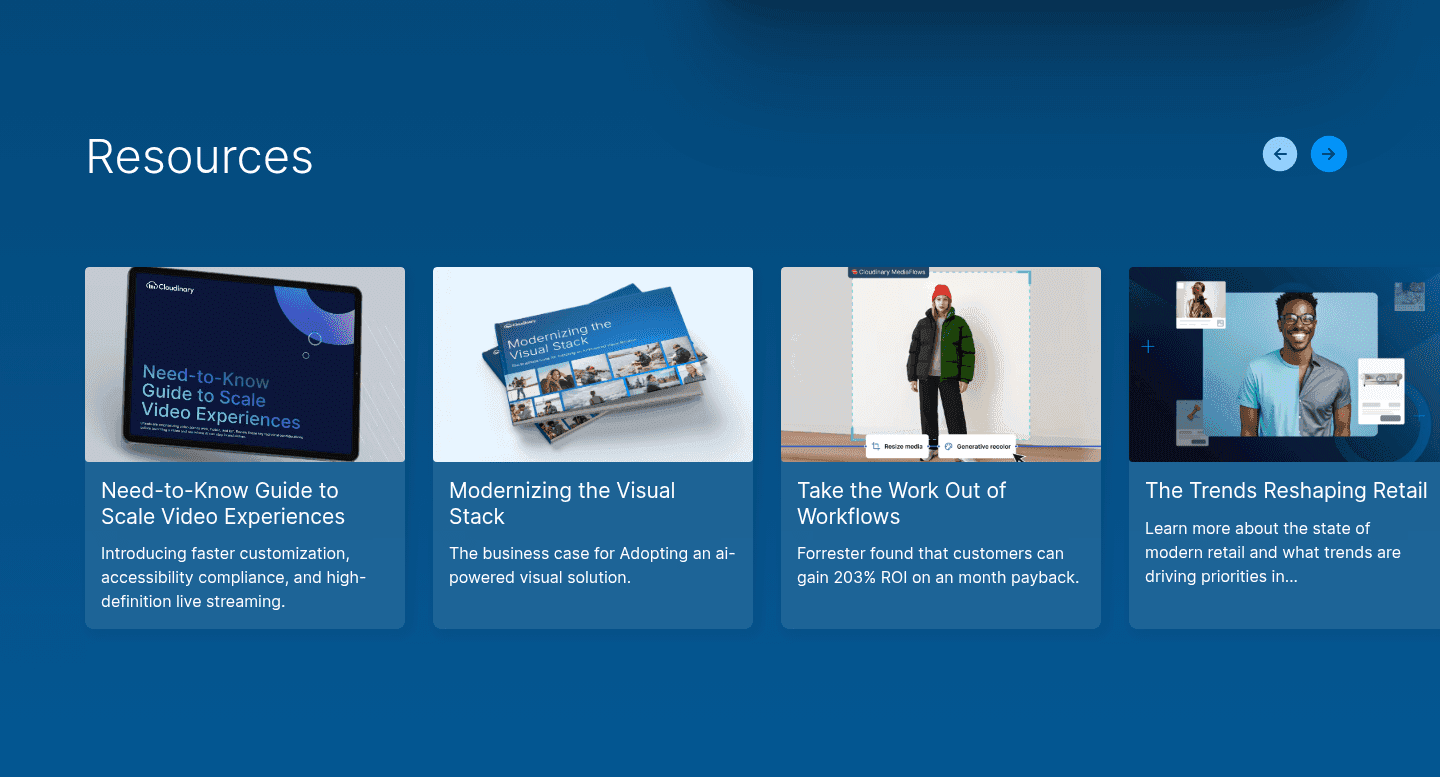Viewport: 1440px width, 777px height.
Task: Click the Resources section heading
Action: click(200, 157)
